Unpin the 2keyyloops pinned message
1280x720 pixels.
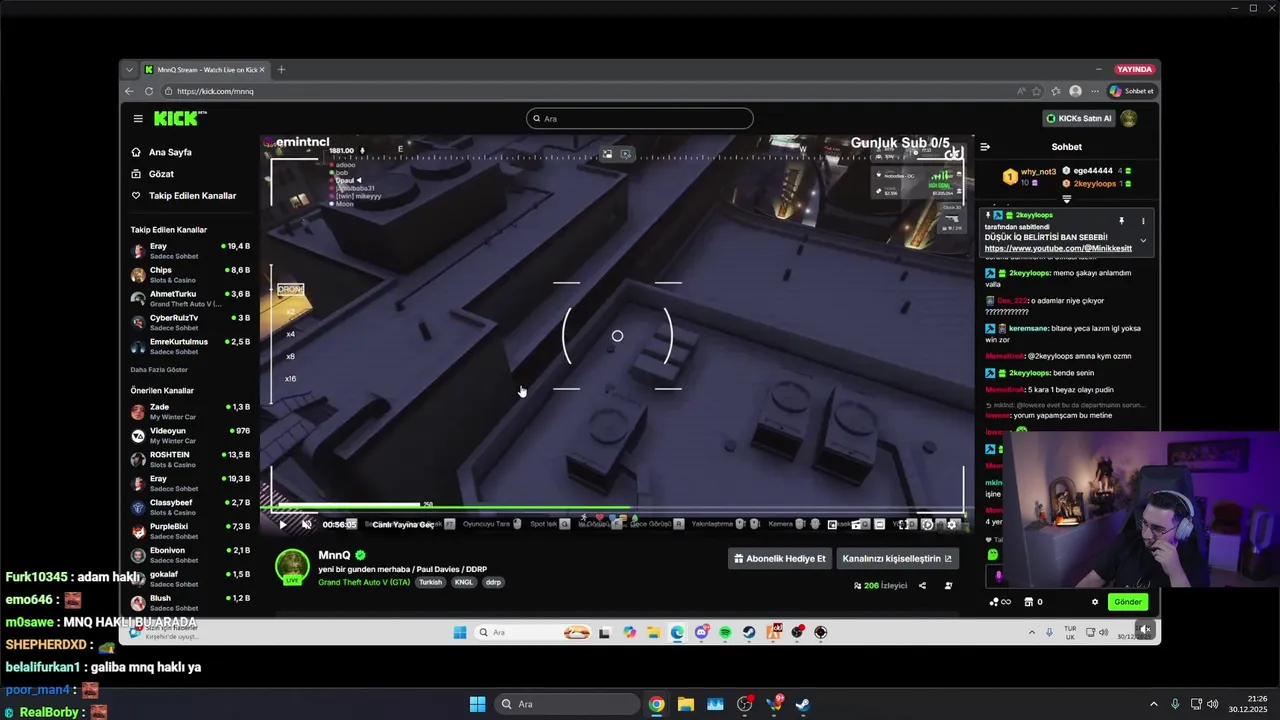1121,221
